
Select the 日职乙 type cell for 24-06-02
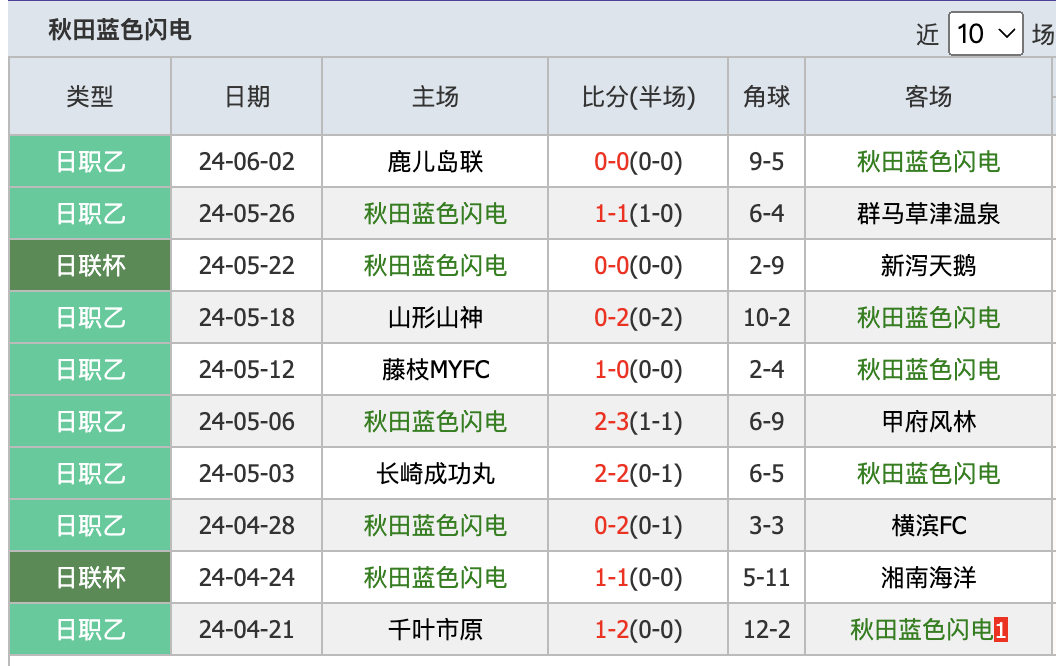coord(90,162)
